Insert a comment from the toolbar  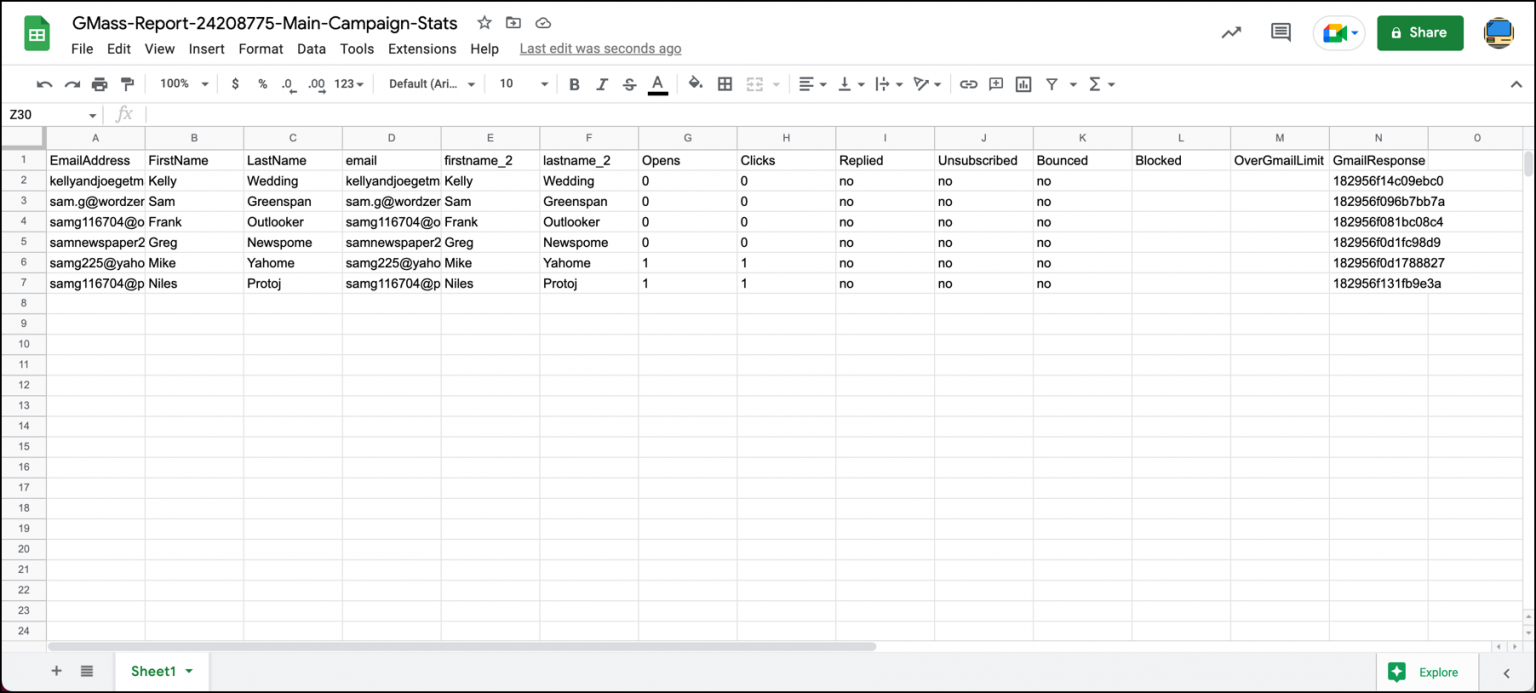(x=996, y=84)
